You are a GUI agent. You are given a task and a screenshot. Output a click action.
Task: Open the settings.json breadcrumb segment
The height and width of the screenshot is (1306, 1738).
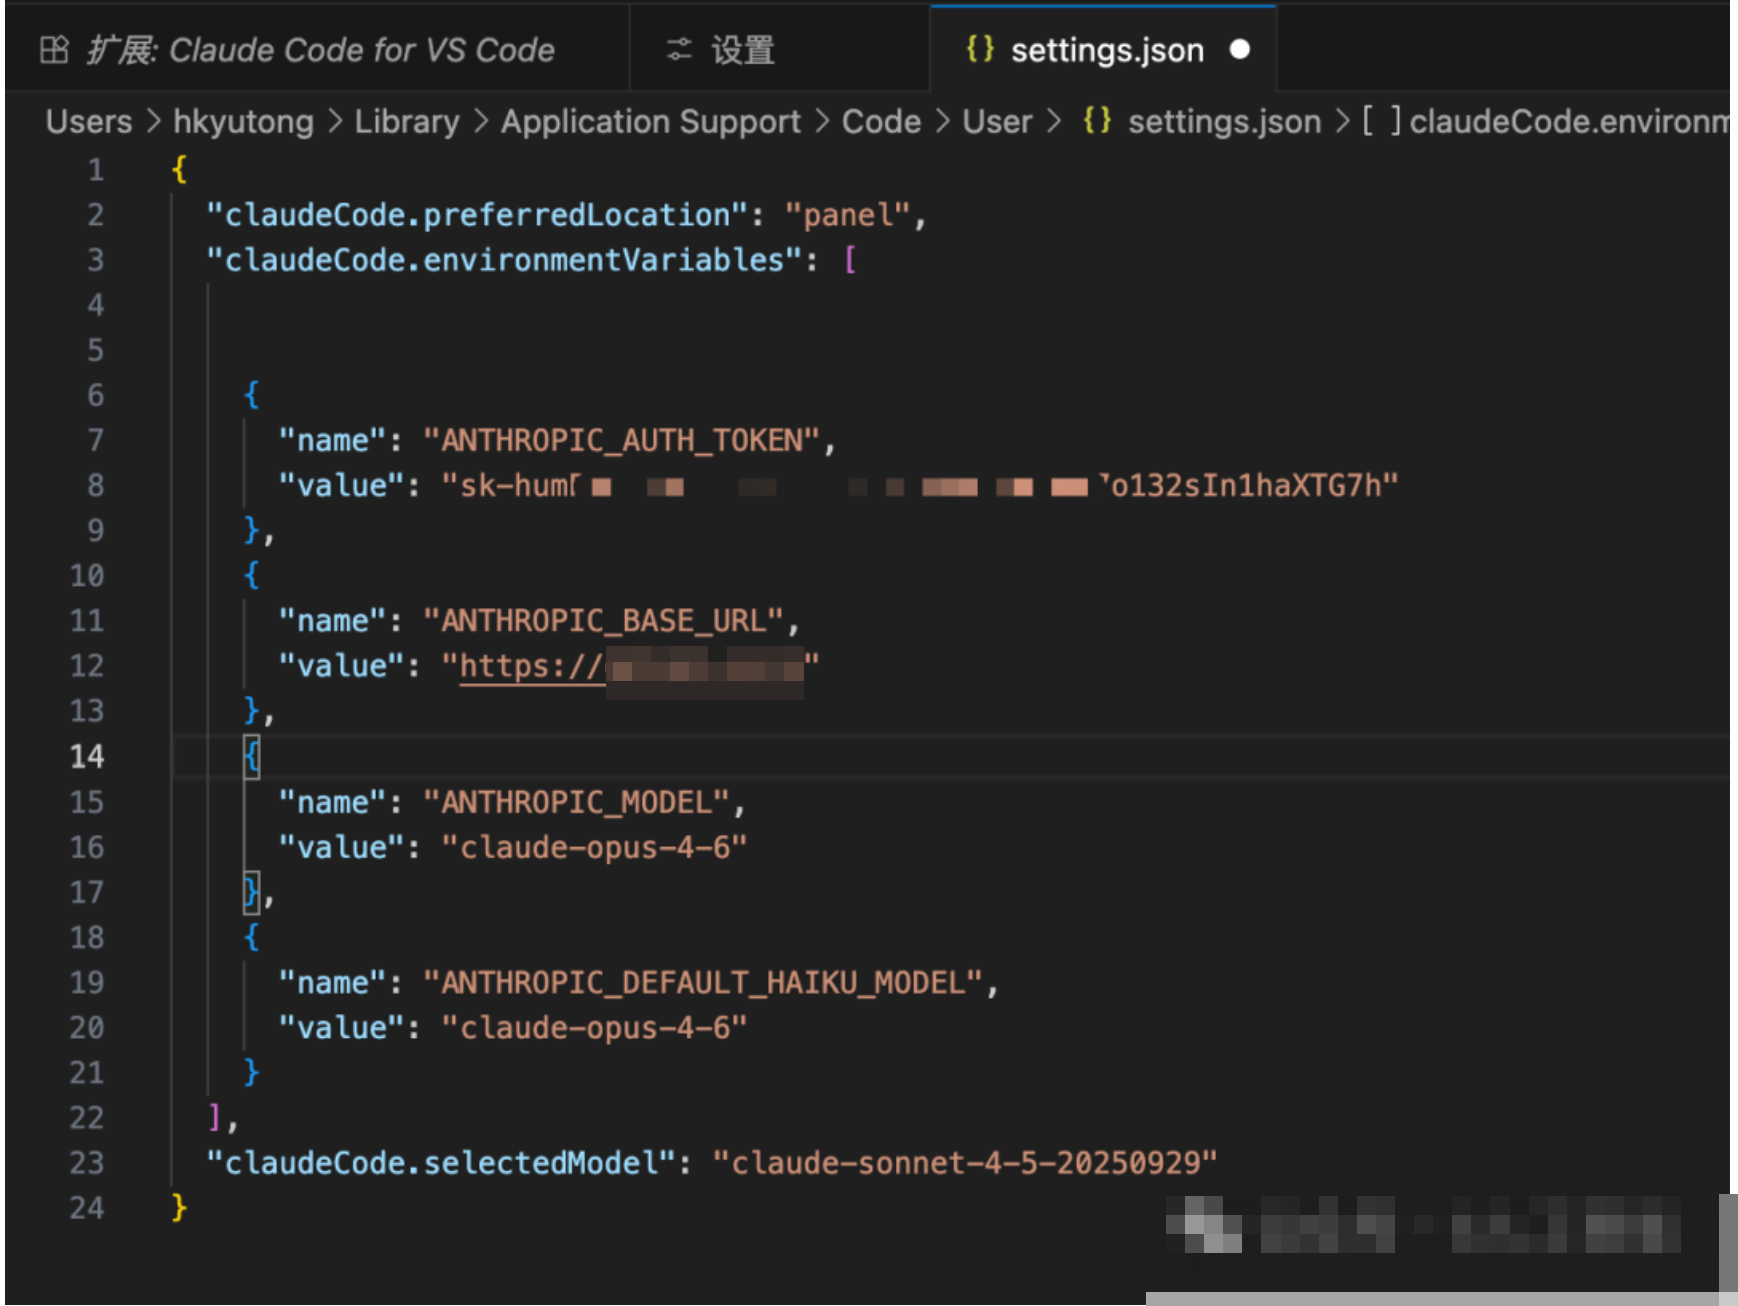(x=1224, y=121)
